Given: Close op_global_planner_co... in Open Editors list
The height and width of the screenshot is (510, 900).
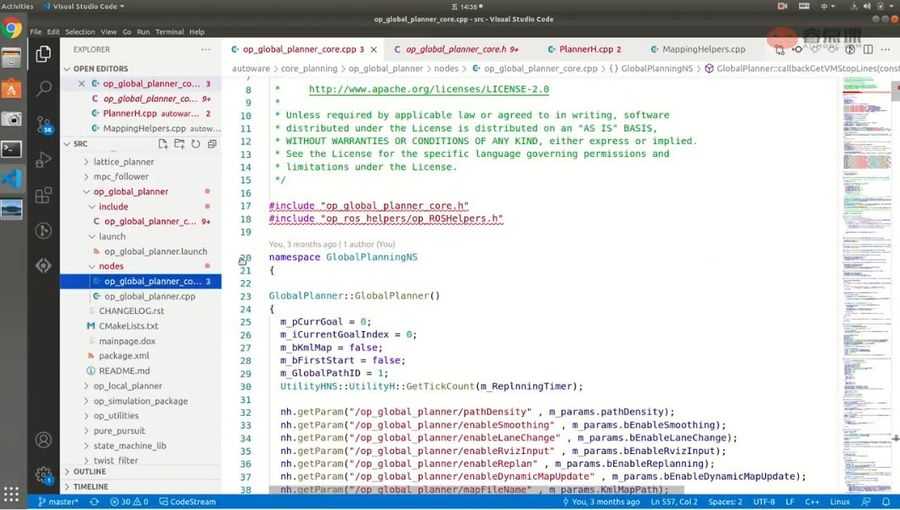Looking at the screenshot, I should (82, 84).
